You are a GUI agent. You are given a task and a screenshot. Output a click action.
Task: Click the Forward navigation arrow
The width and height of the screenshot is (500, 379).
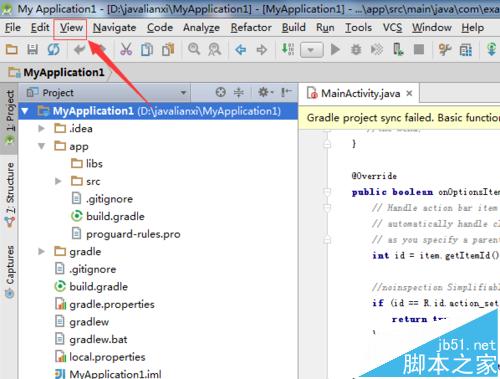click(262, 50)
